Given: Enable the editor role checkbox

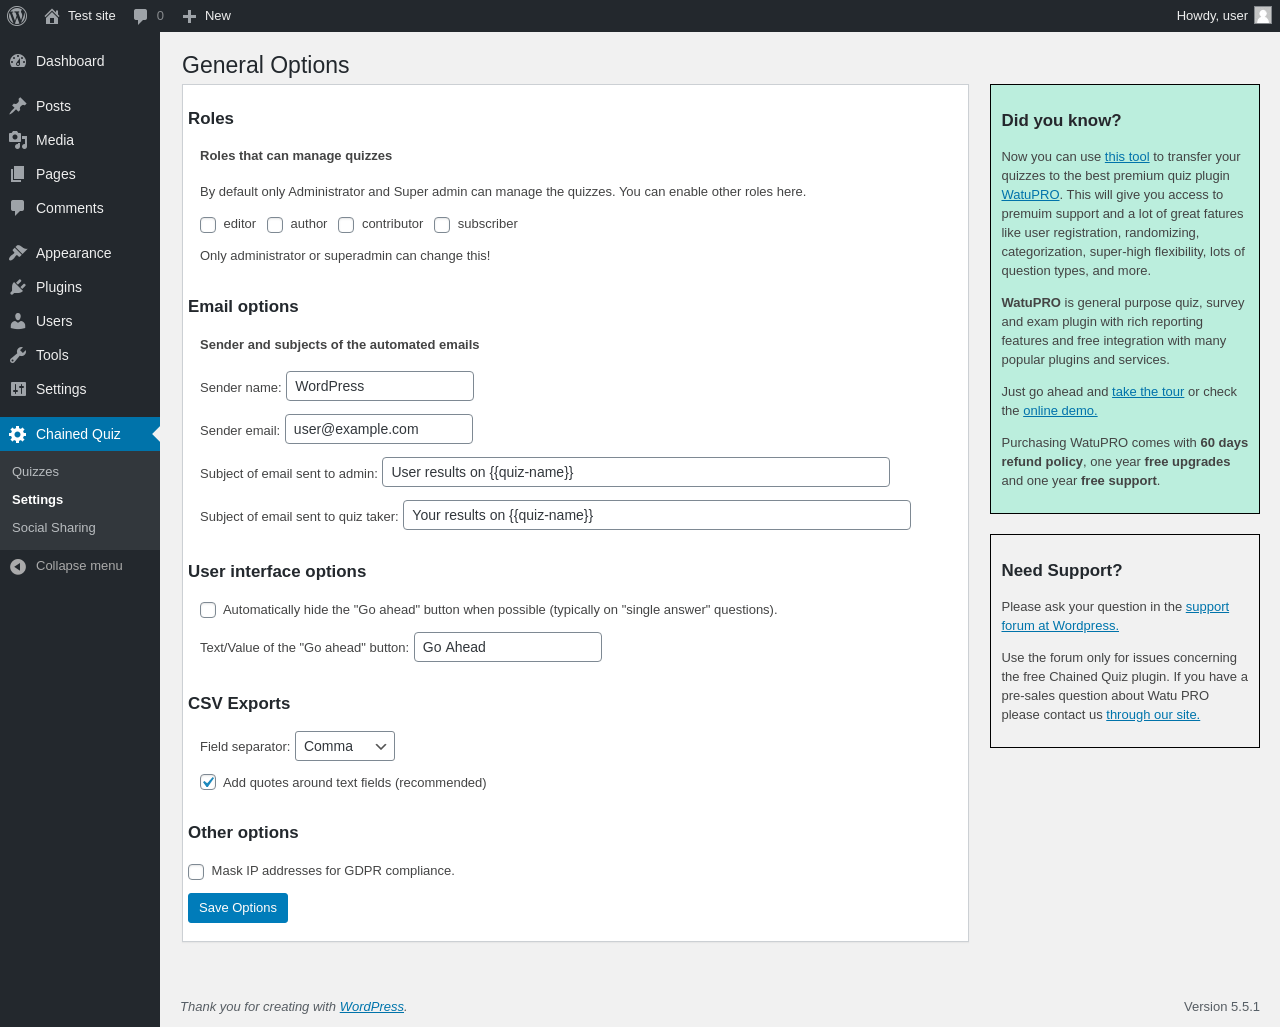Looking at the screenshot, I should [208, 225].
